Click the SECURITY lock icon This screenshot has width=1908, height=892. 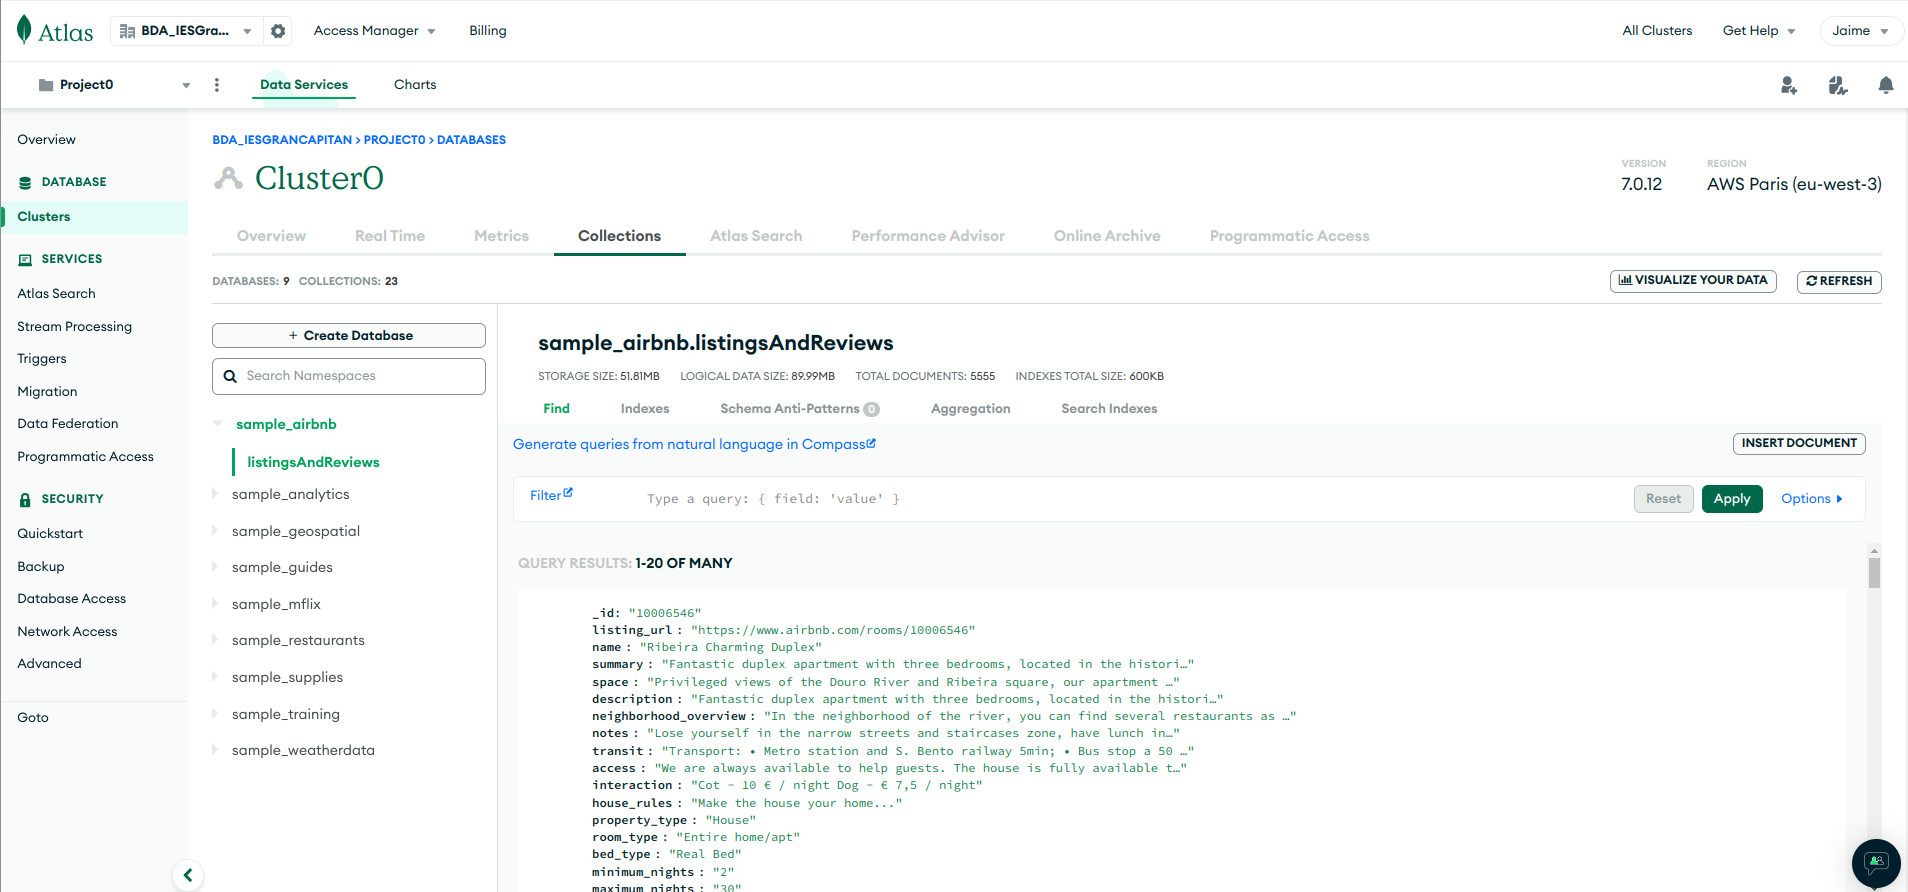25,499
